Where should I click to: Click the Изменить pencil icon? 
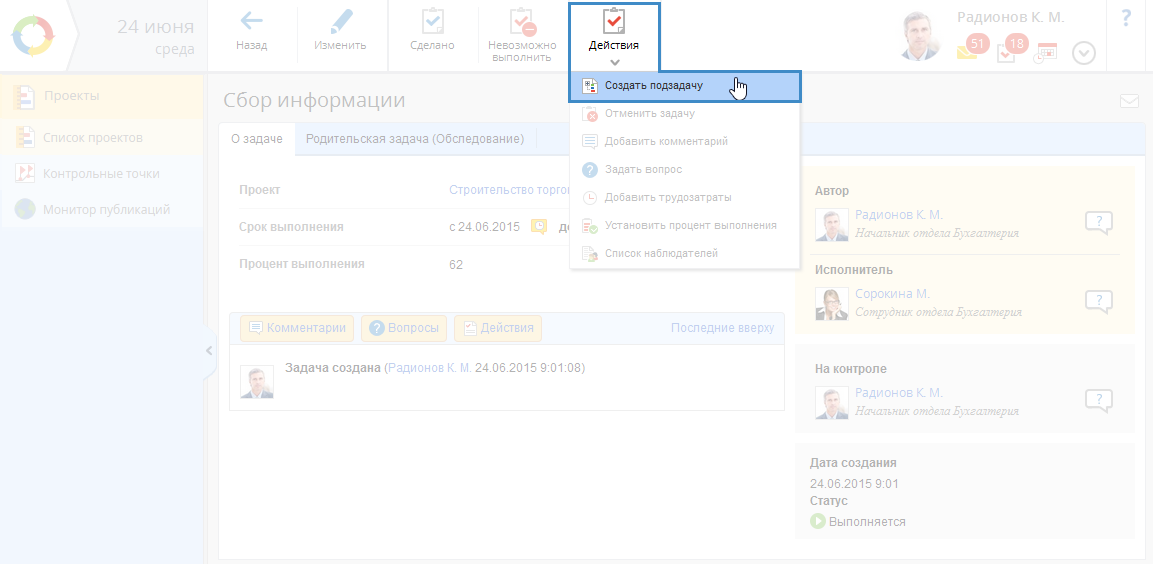[341, 22]
